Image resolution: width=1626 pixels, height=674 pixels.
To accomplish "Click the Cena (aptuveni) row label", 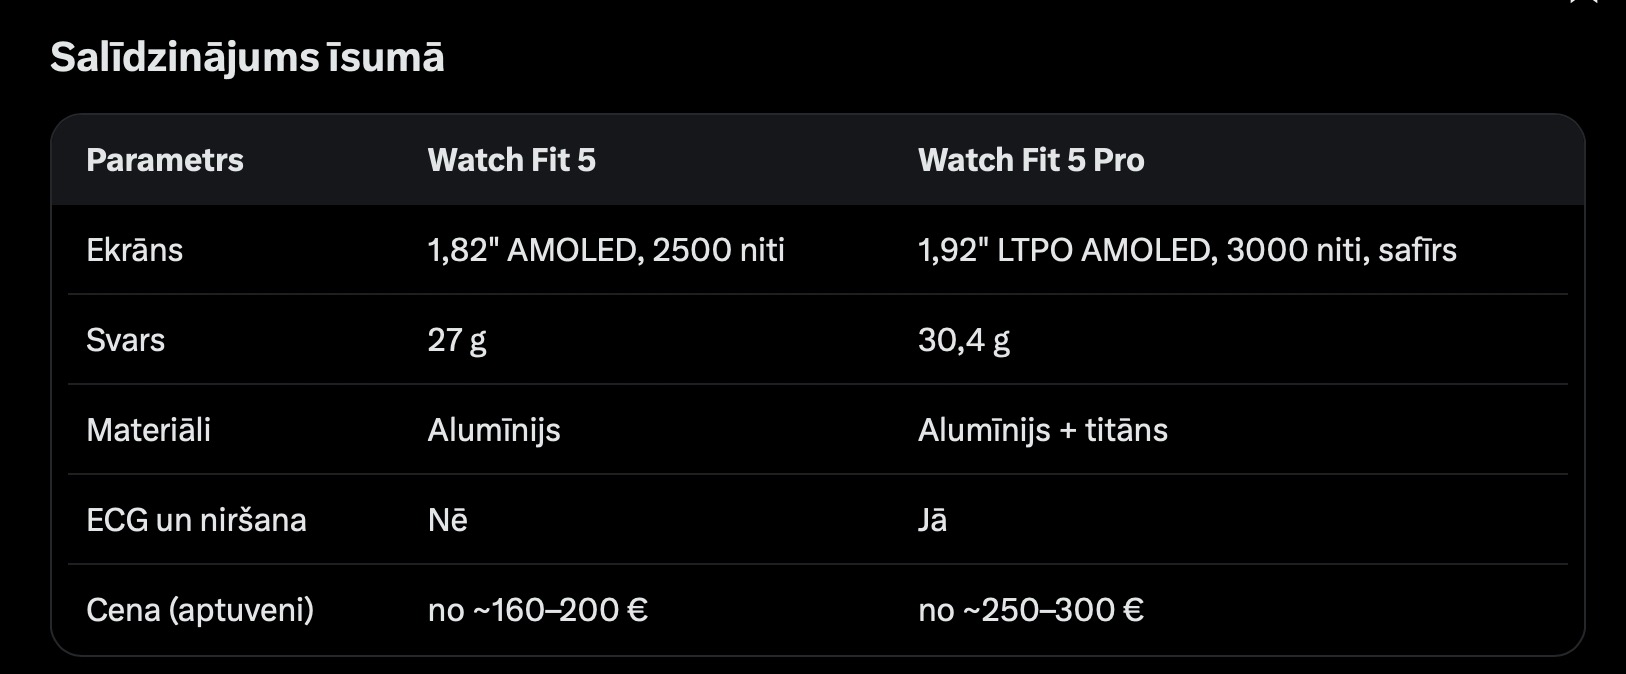I will click(200, 610).
